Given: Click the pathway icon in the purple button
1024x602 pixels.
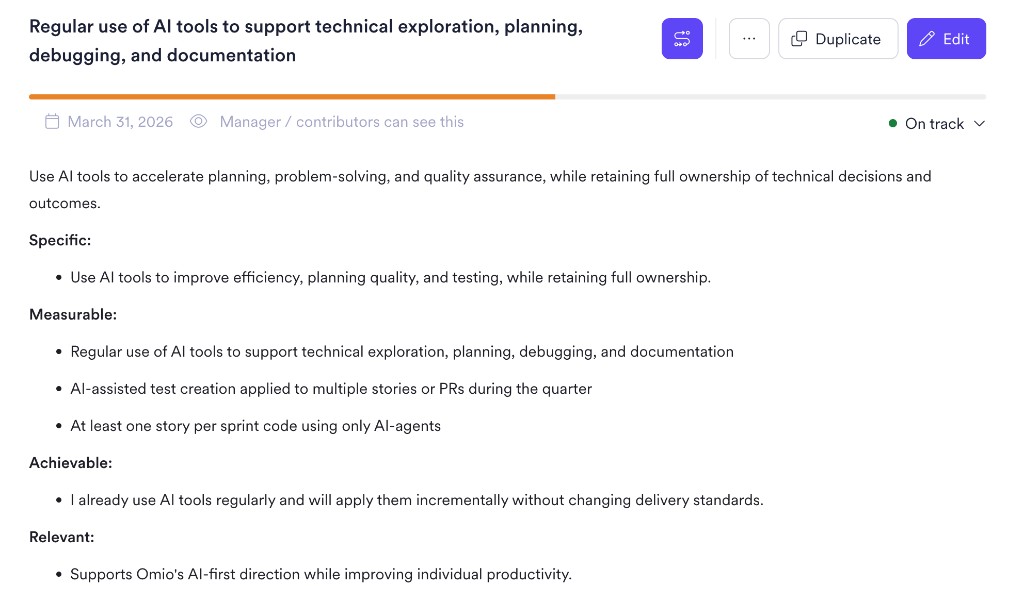Looking at the screenshot, I should pyautogui.click(x=682, y=38).
